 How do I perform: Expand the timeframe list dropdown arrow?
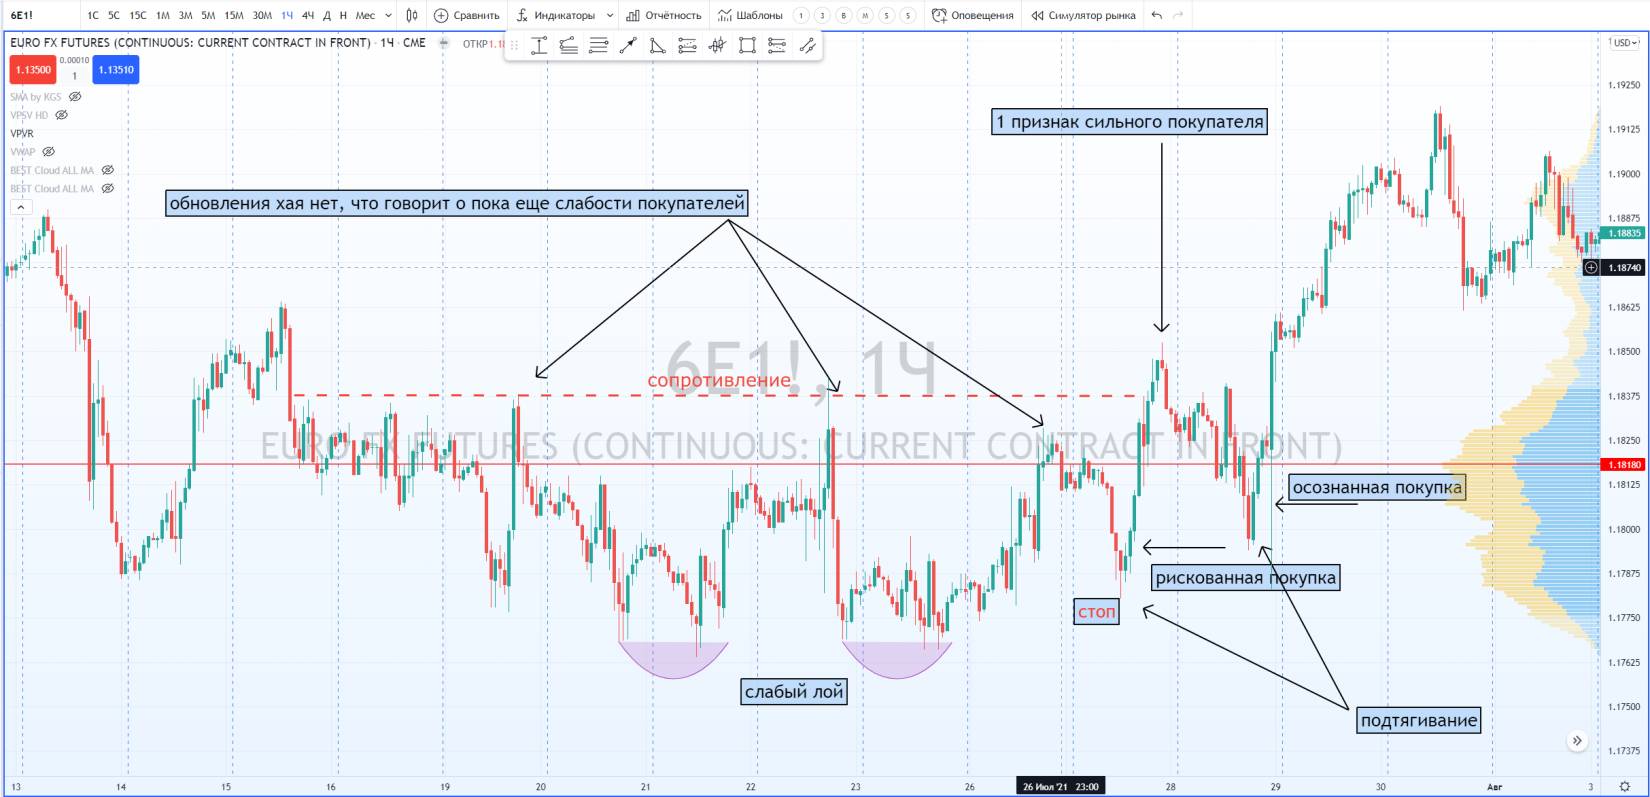point(388,15)
